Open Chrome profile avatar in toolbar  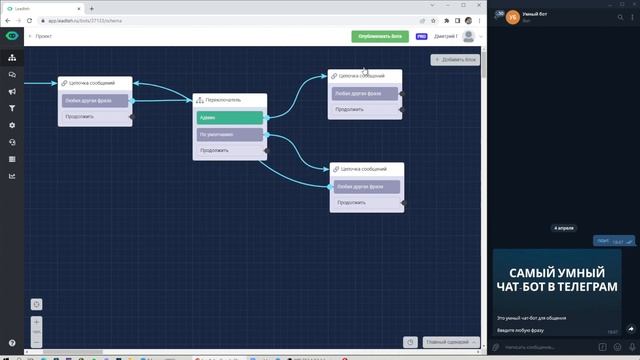click(x=469, y=20)
